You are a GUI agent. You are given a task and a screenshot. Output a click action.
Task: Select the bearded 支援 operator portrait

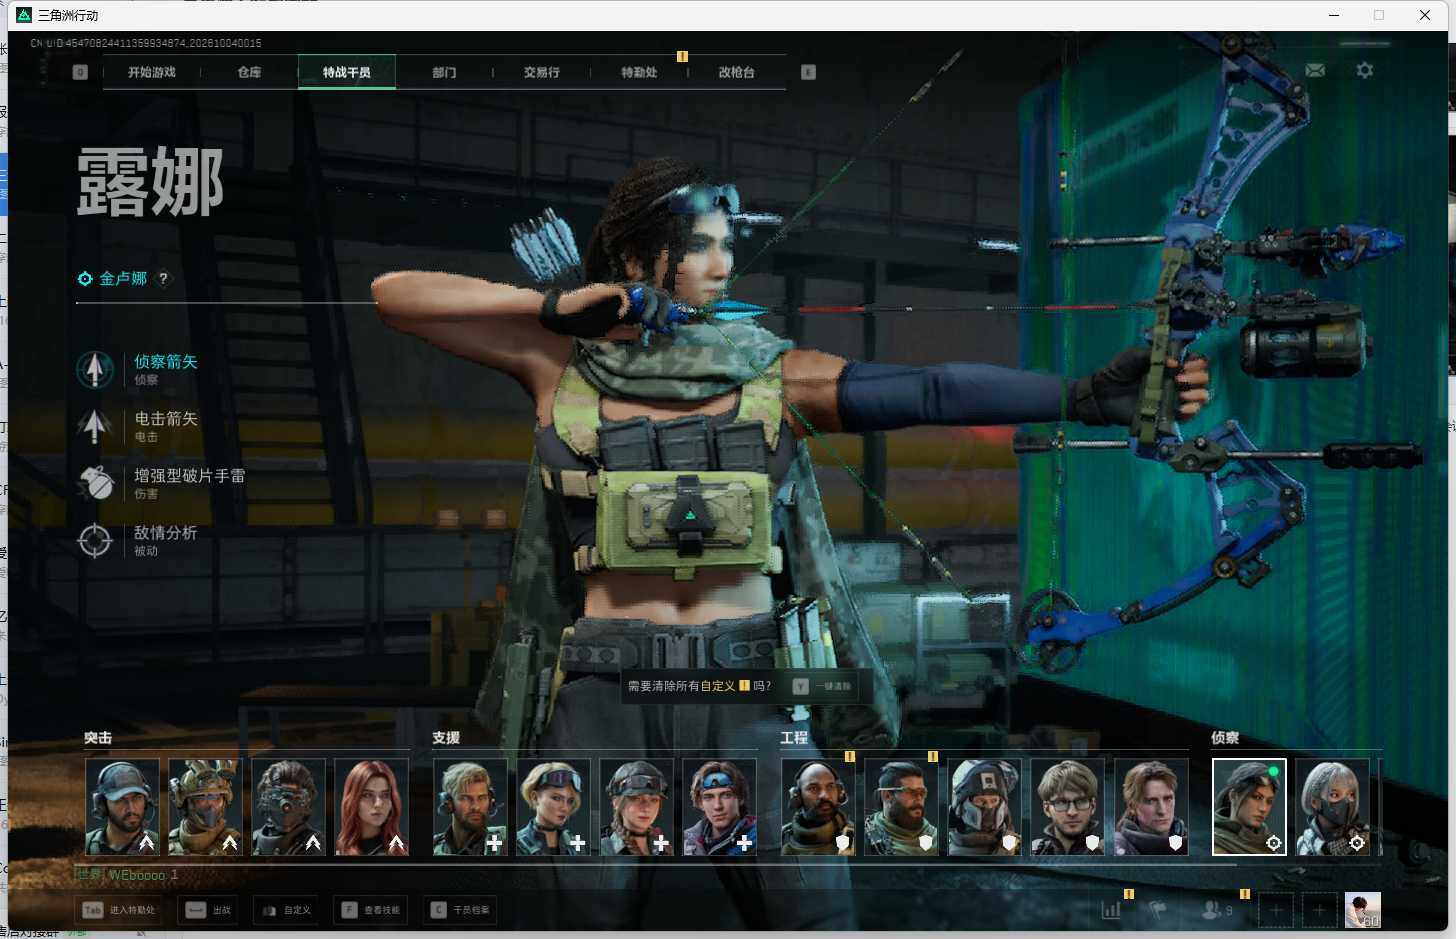(470, 807)
